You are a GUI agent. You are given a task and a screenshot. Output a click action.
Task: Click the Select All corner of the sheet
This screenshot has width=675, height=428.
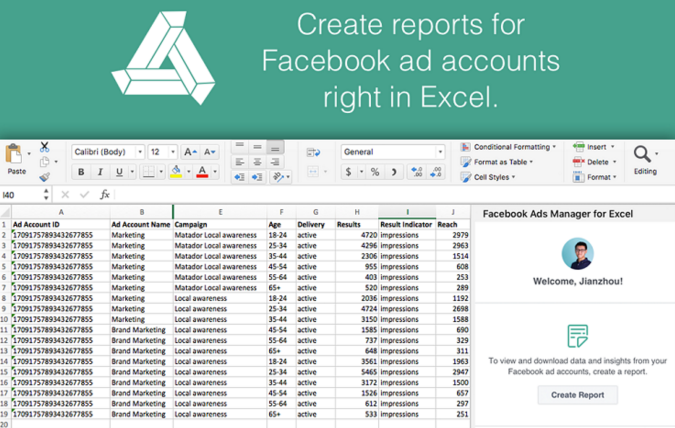[x=5, y=212]
